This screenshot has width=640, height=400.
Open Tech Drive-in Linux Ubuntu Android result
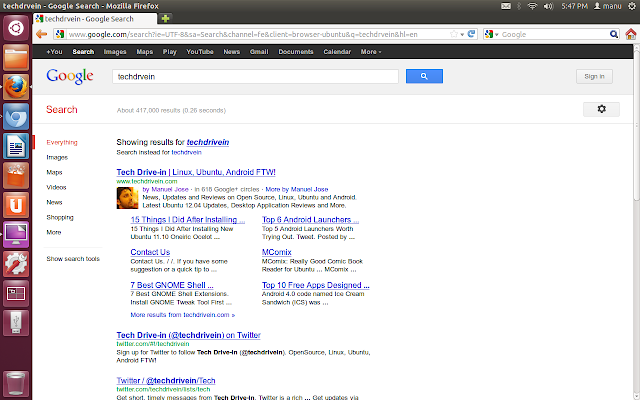[x=196, y=172]
